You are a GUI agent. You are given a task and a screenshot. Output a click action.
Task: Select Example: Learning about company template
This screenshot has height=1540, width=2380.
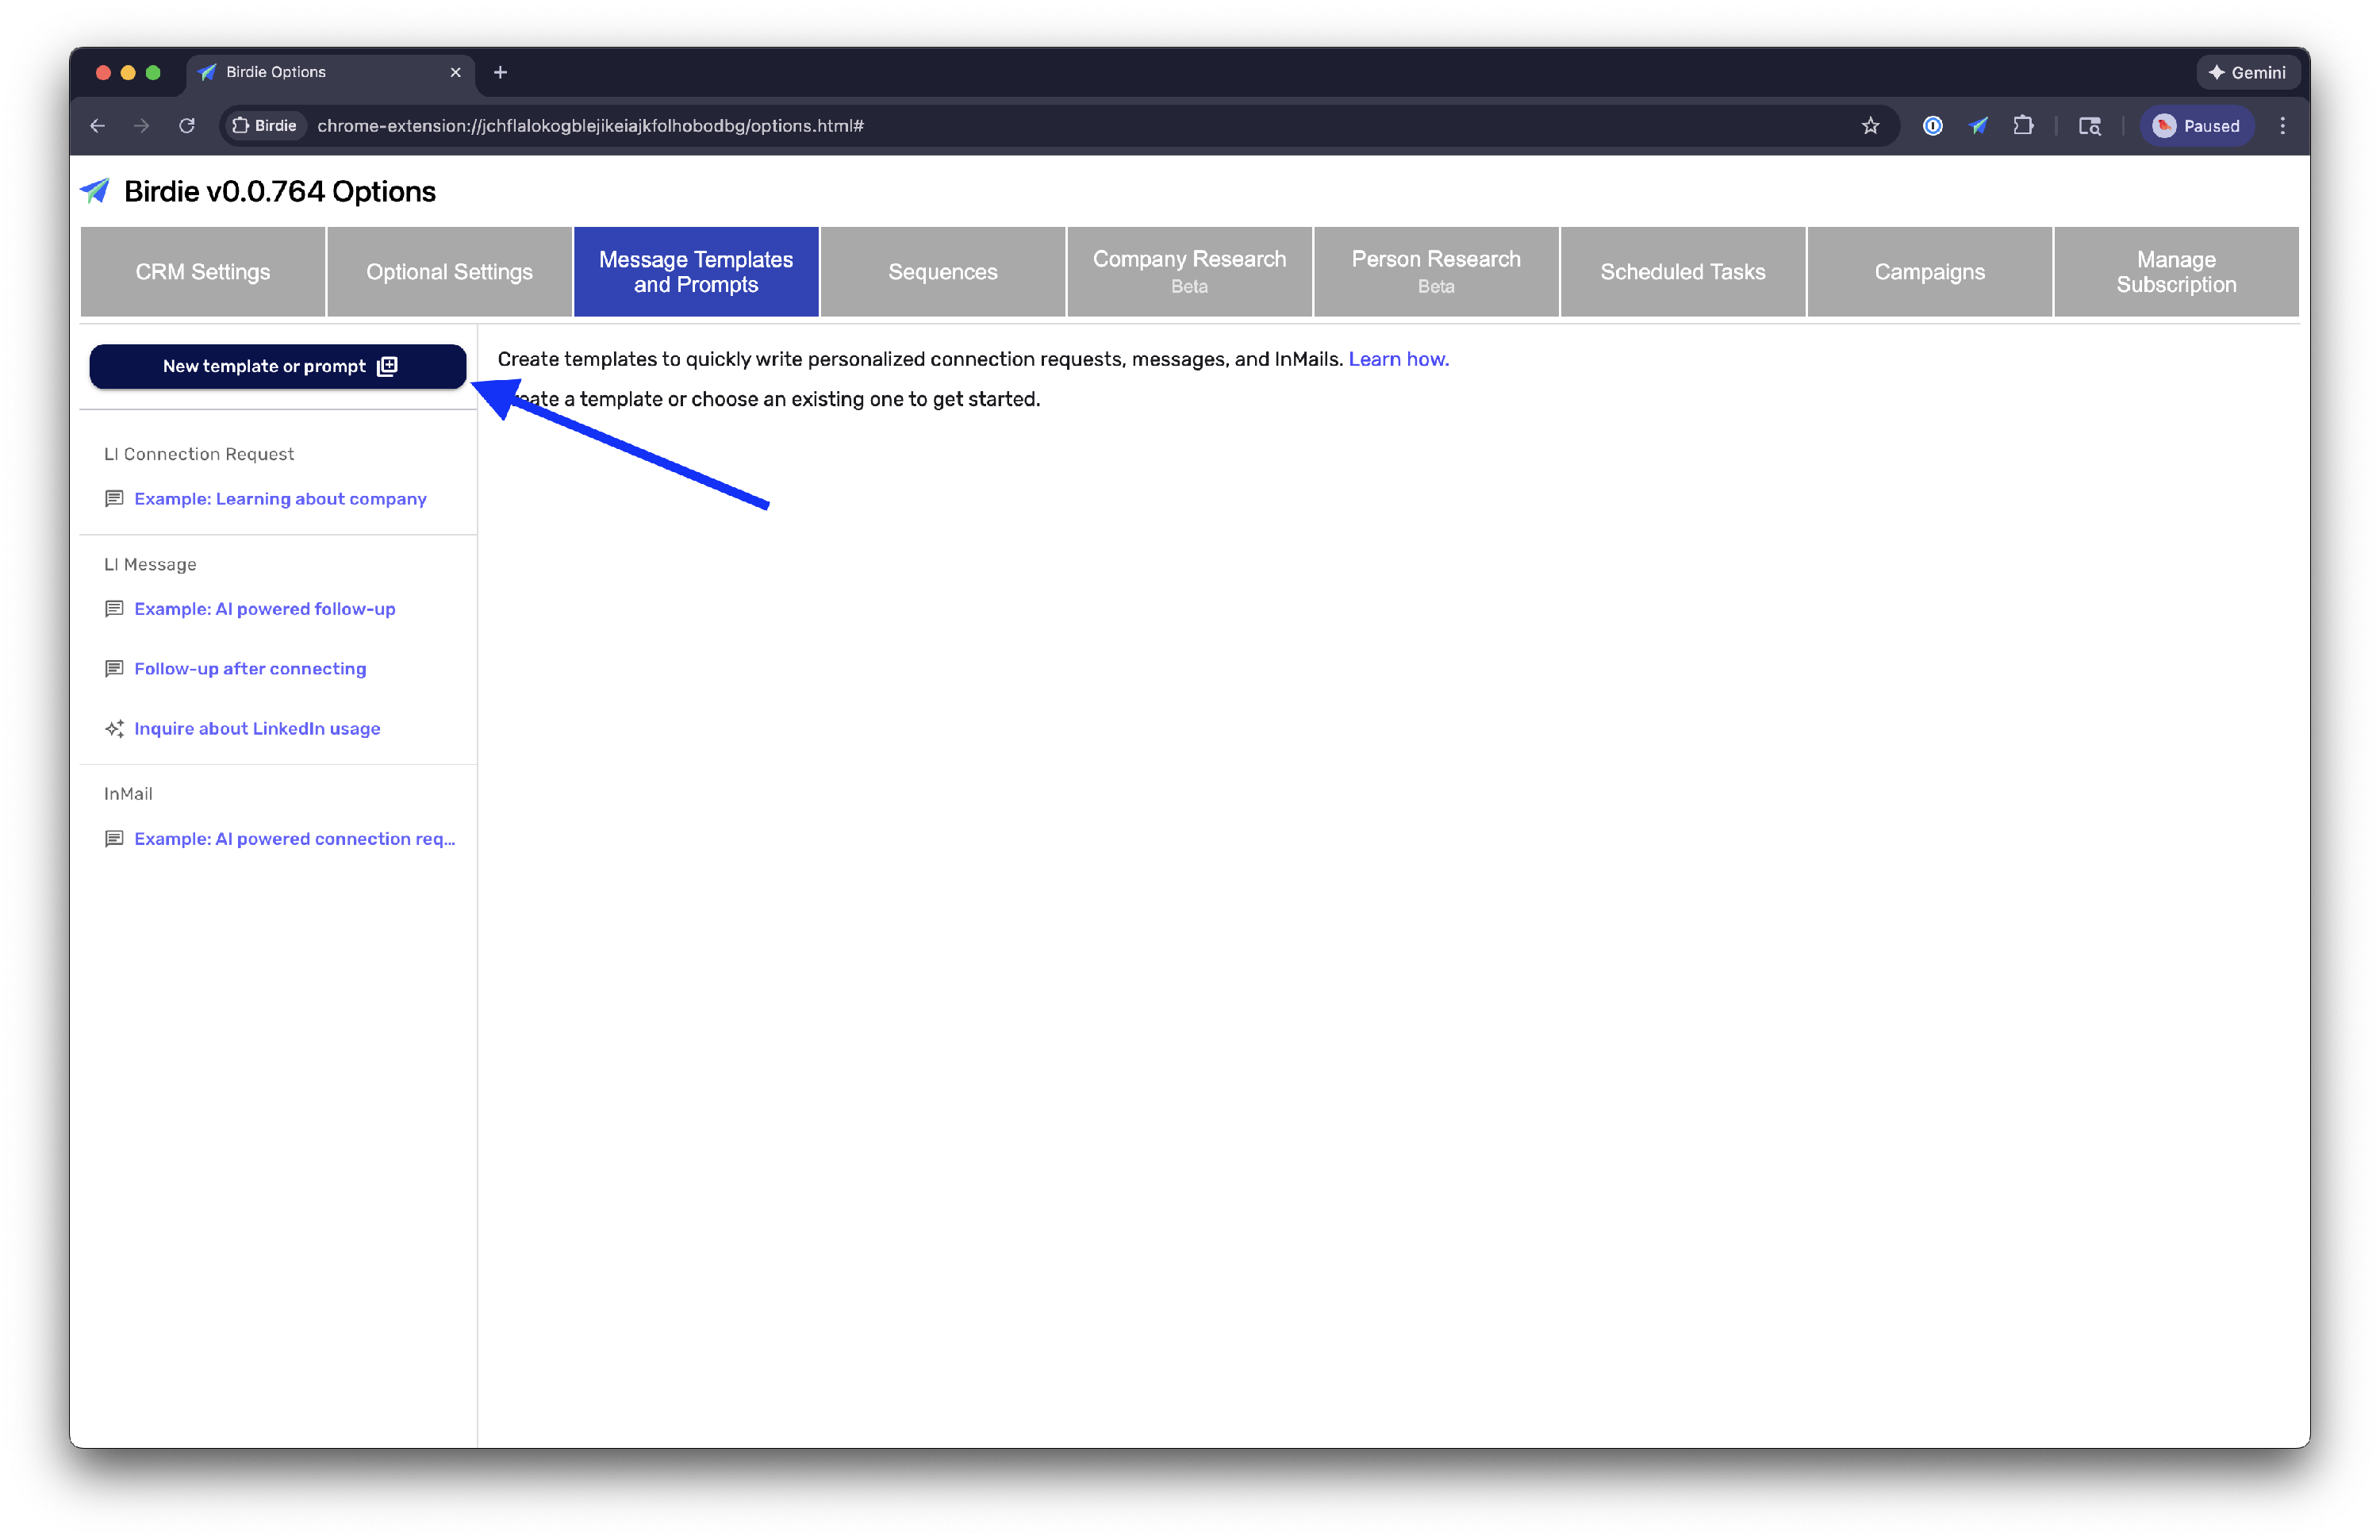point(280,499)
